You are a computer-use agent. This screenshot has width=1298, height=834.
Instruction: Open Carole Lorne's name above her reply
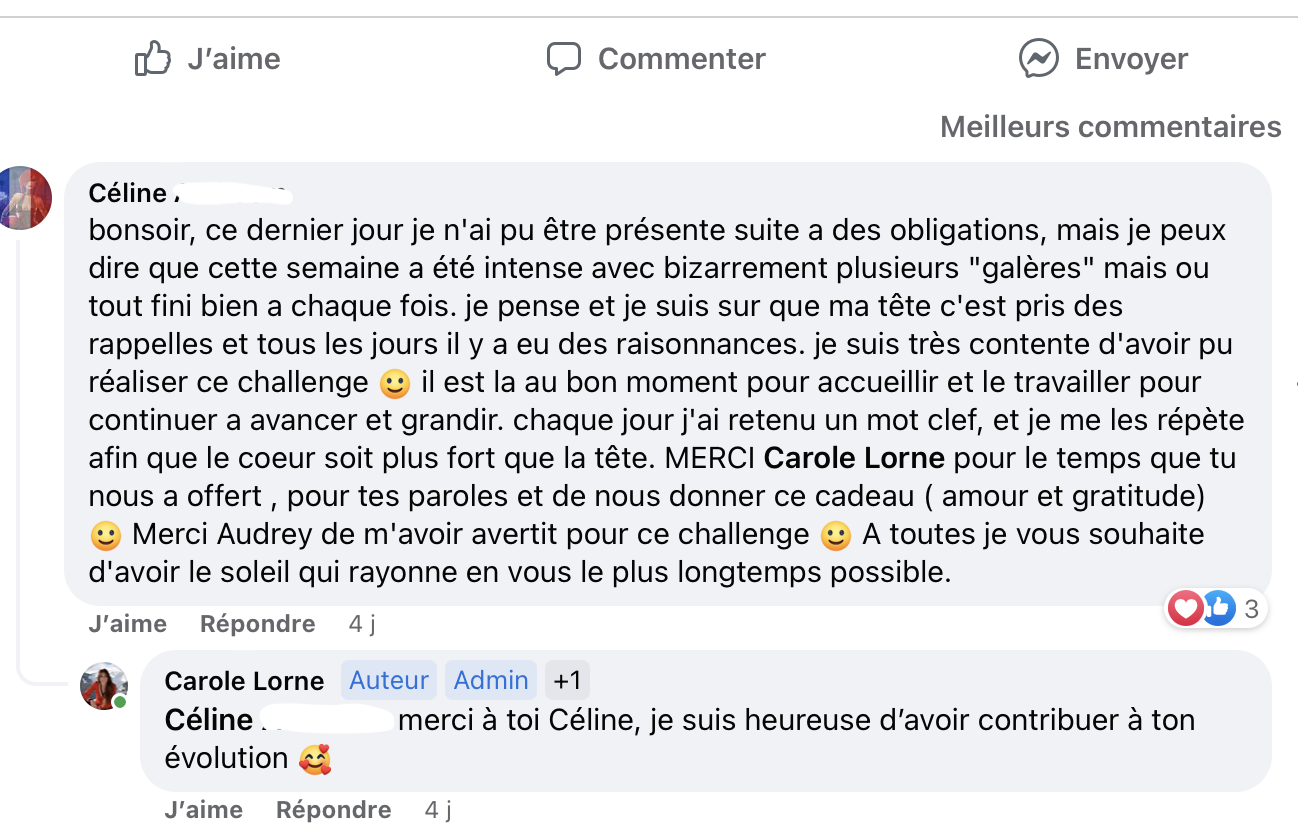pyautogui.click(x=244, y=682)
